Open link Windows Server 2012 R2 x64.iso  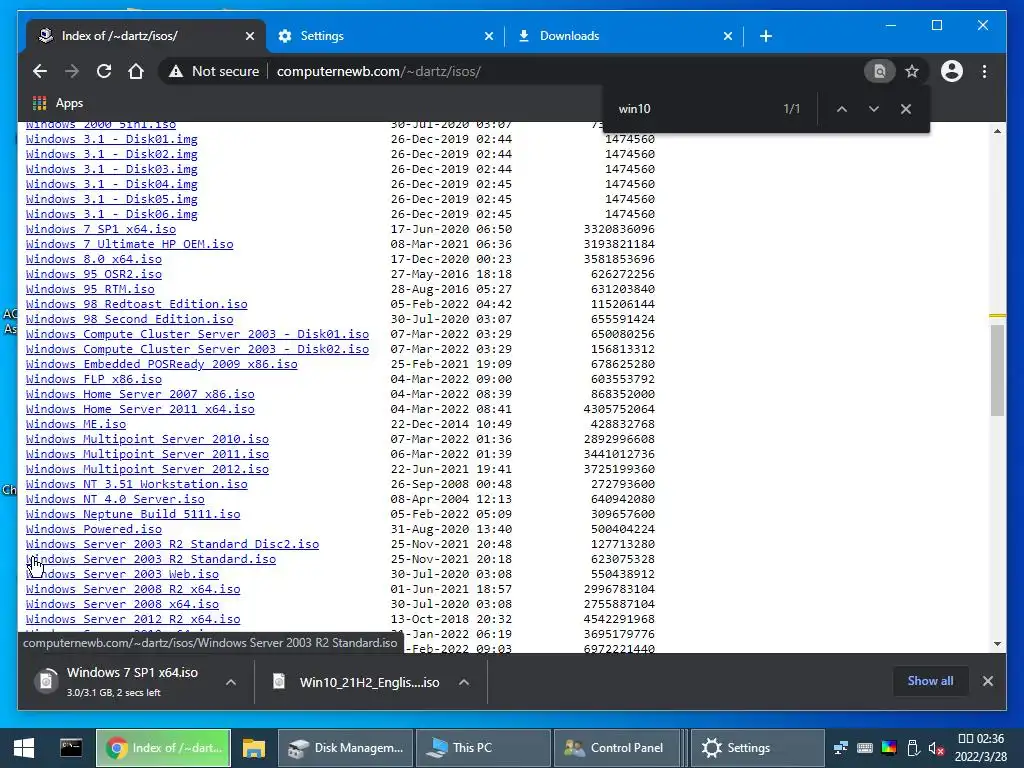(x=133, y=620)
